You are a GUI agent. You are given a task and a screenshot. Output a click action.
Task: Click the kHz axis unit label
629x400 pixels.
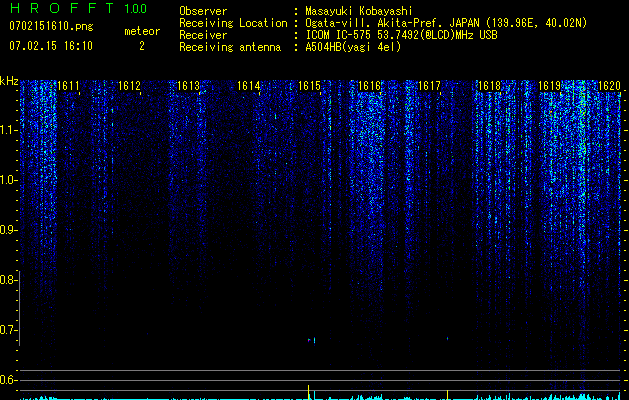coord(9,81)
